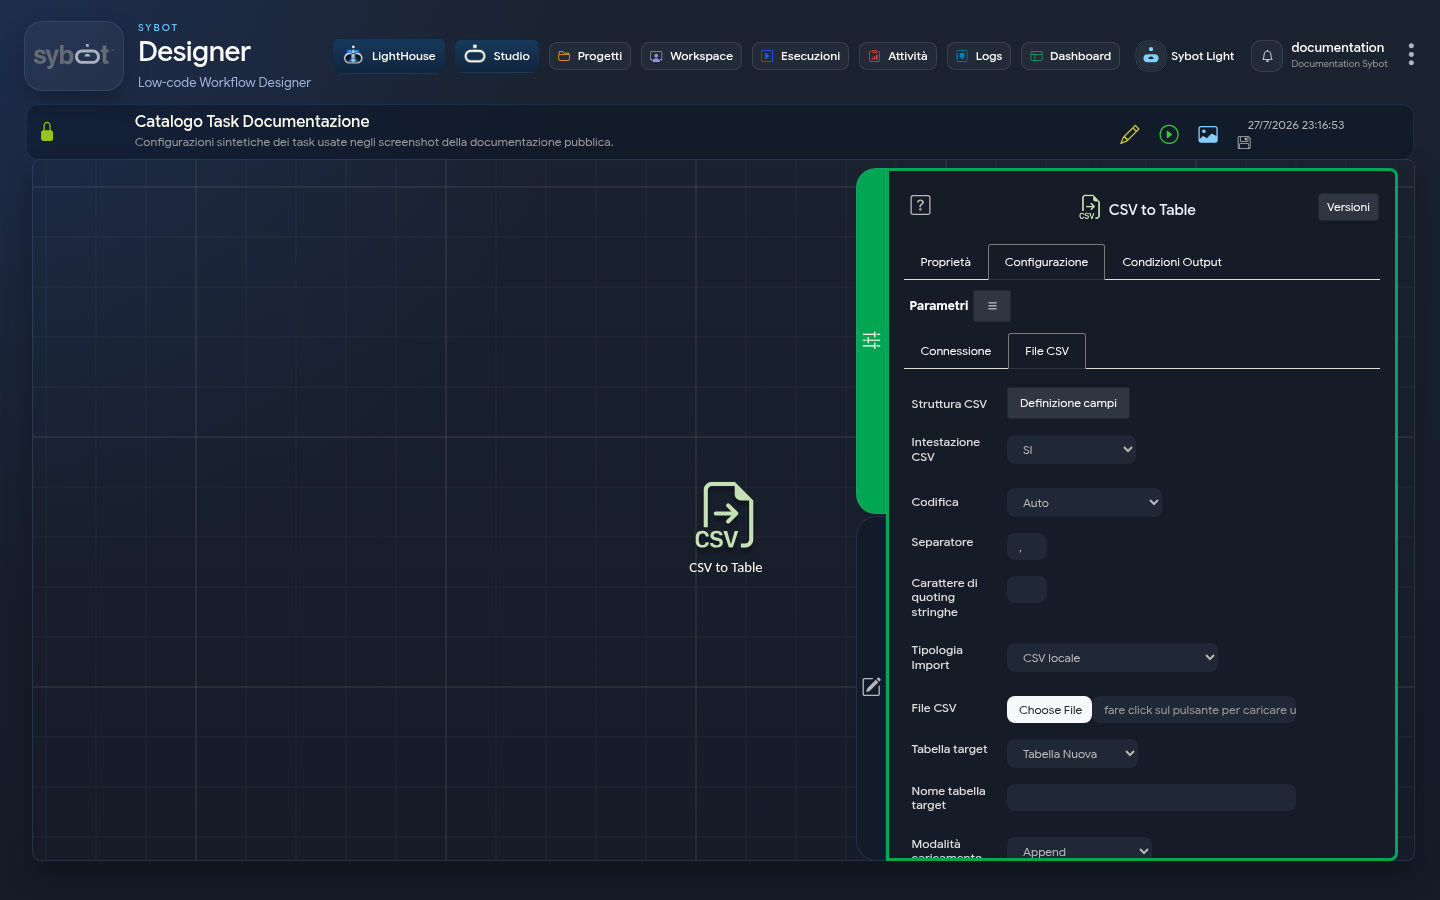Open the Codifica dropdown
This screenshot has width=1440, height=900.
1084,503
